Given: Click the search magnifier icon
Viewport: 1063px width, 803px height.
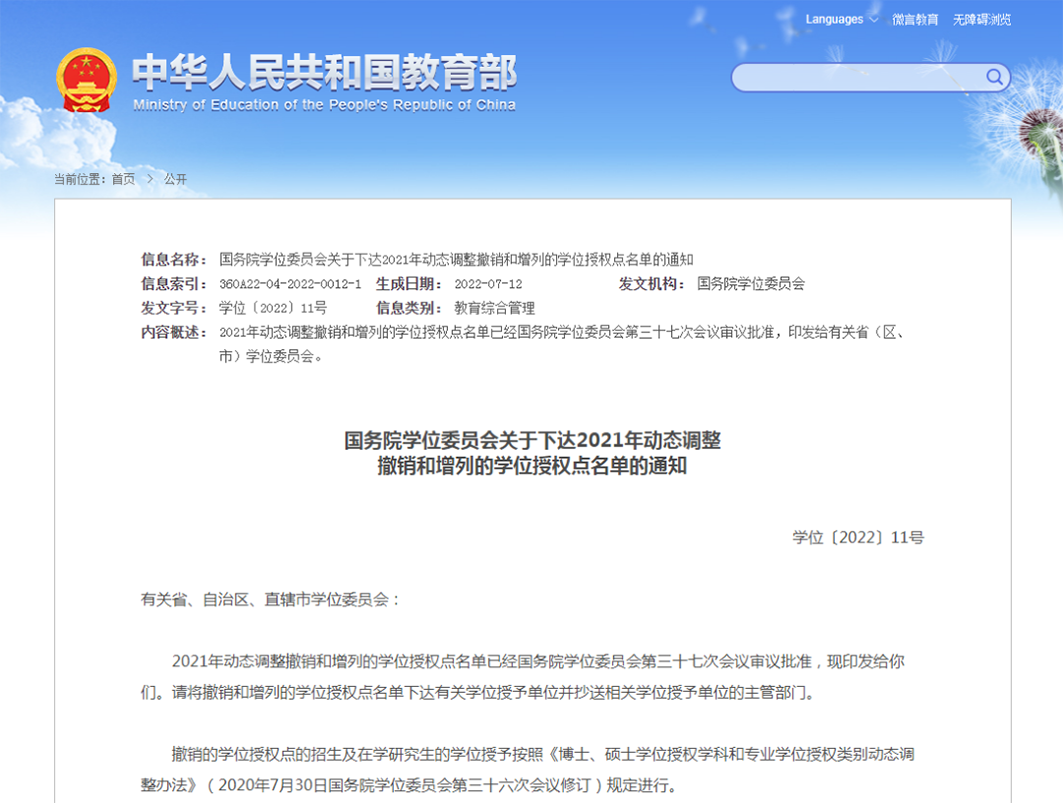Looking at the screenshot, I should point(994,77).
